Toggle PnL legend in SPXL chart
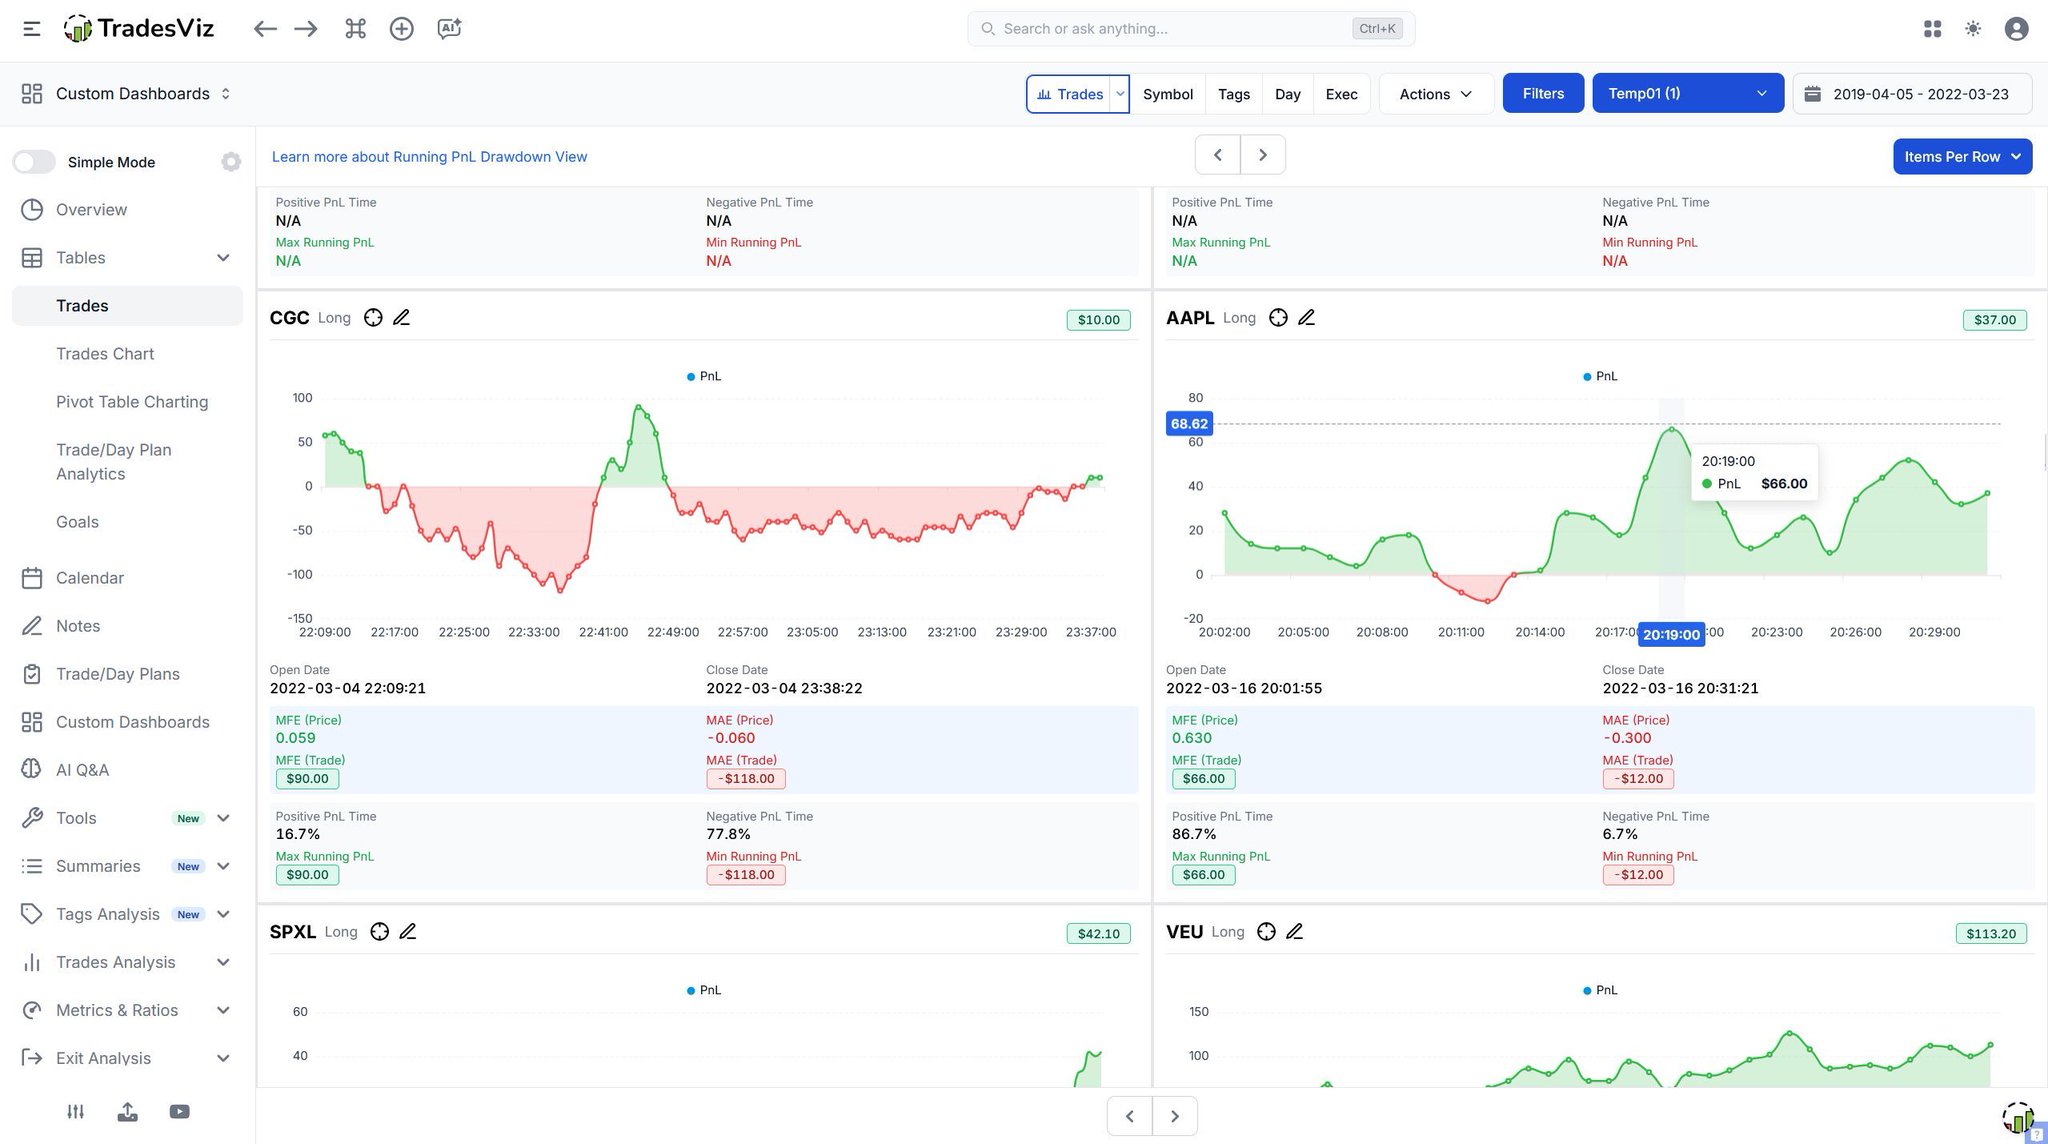The height and width of the screenshot is (1144, 2048). (x=704, y=991)
